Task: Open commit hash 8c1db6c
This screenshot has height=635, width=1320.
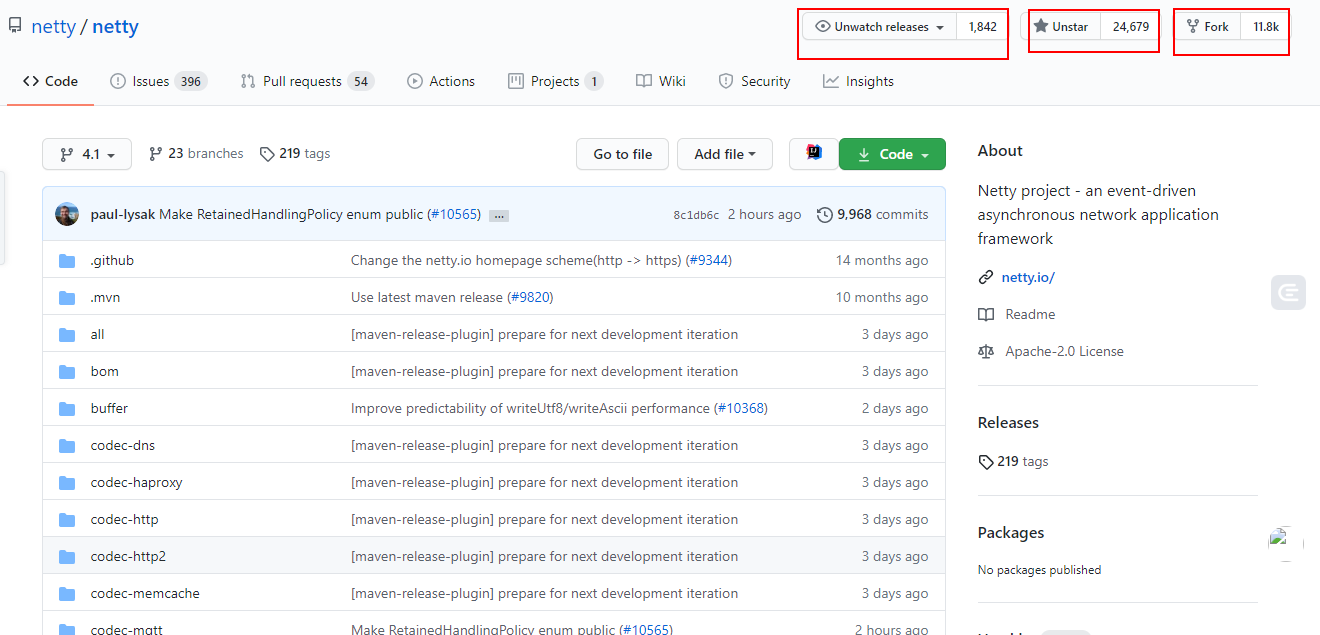Action: (696, 215)
